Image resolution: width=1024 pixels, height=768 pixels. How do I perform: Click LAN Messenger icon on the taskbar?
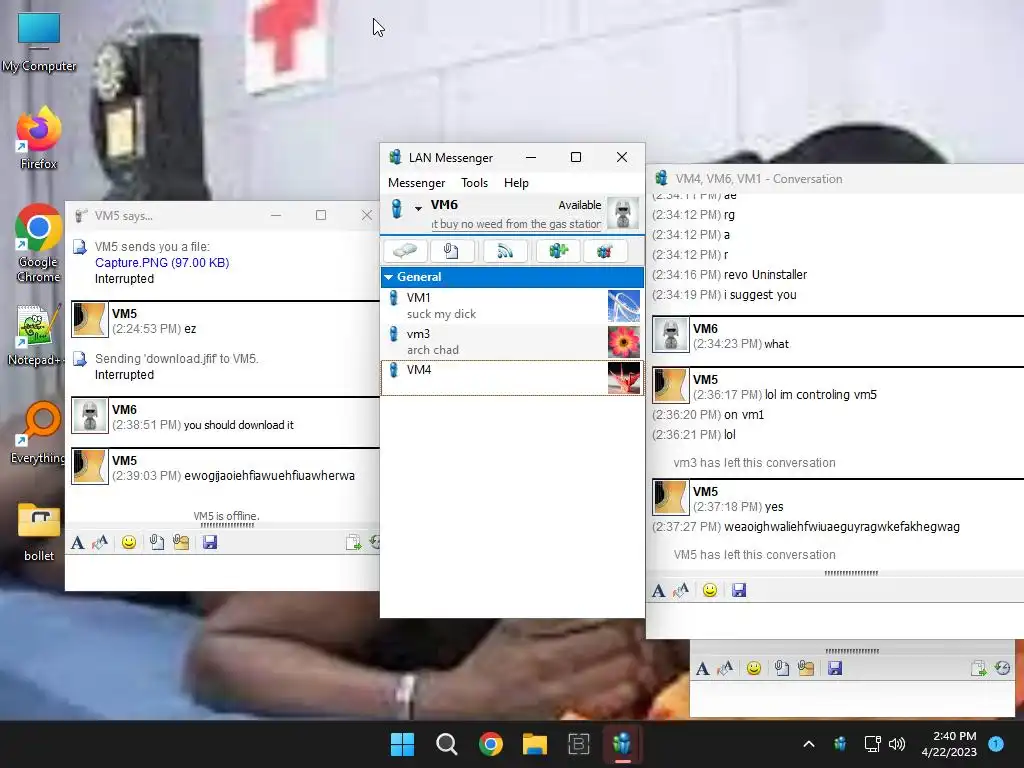point(622,744)
